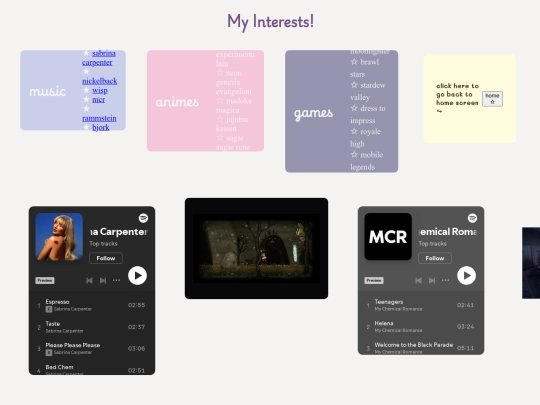Play Sabrina Carpenter top tracks

pyautogui.click(x=137, y=276)
